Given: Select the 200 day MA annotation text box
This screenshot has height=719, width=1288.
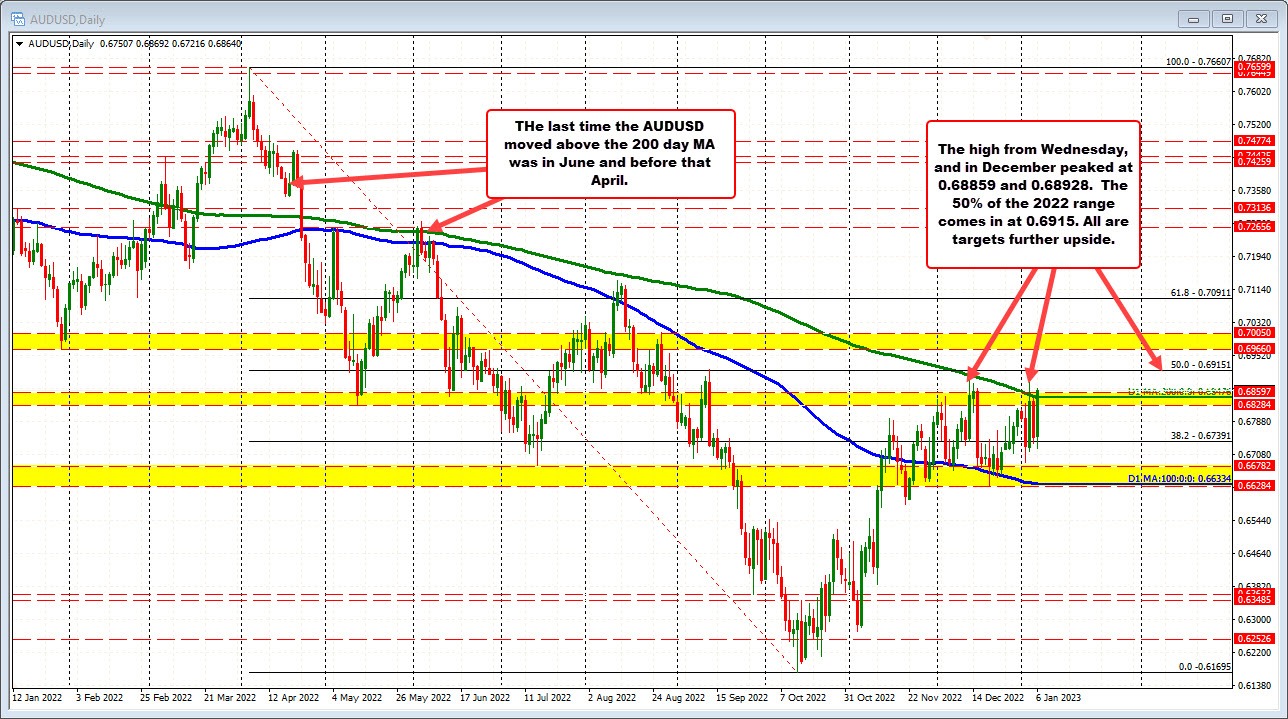Looking at the screenshot, I should coord(610,153).
